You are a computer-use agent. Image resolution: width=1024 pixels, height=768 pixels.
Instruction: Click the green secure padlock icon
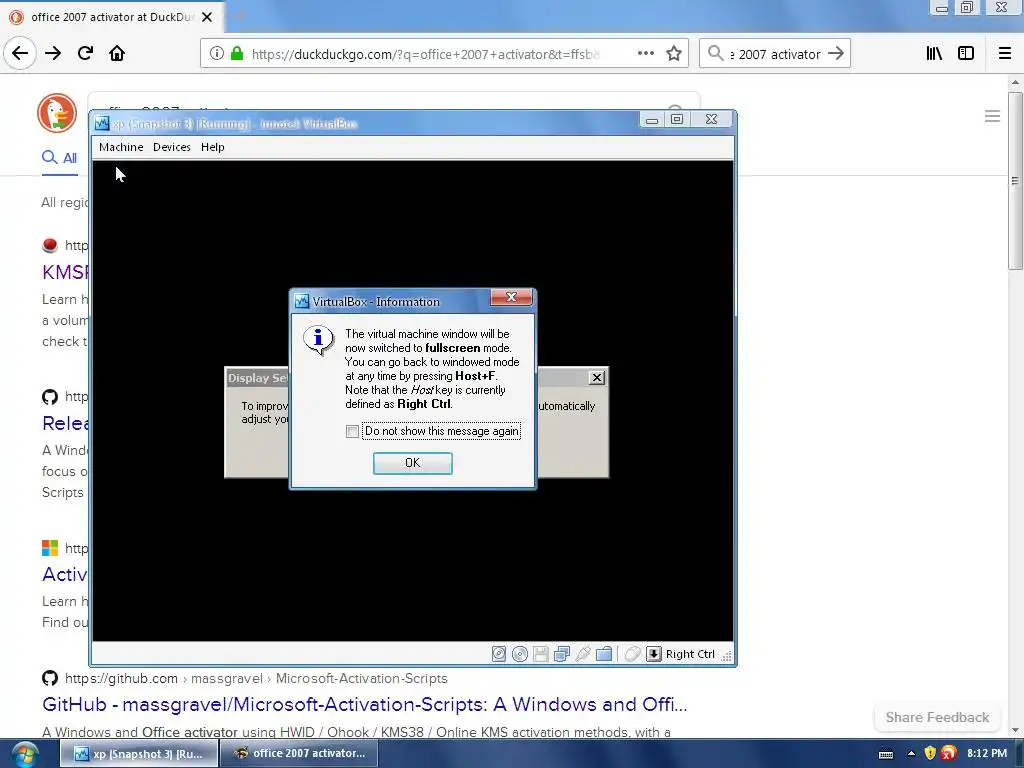pyautogui.click(x=237, y=54)
